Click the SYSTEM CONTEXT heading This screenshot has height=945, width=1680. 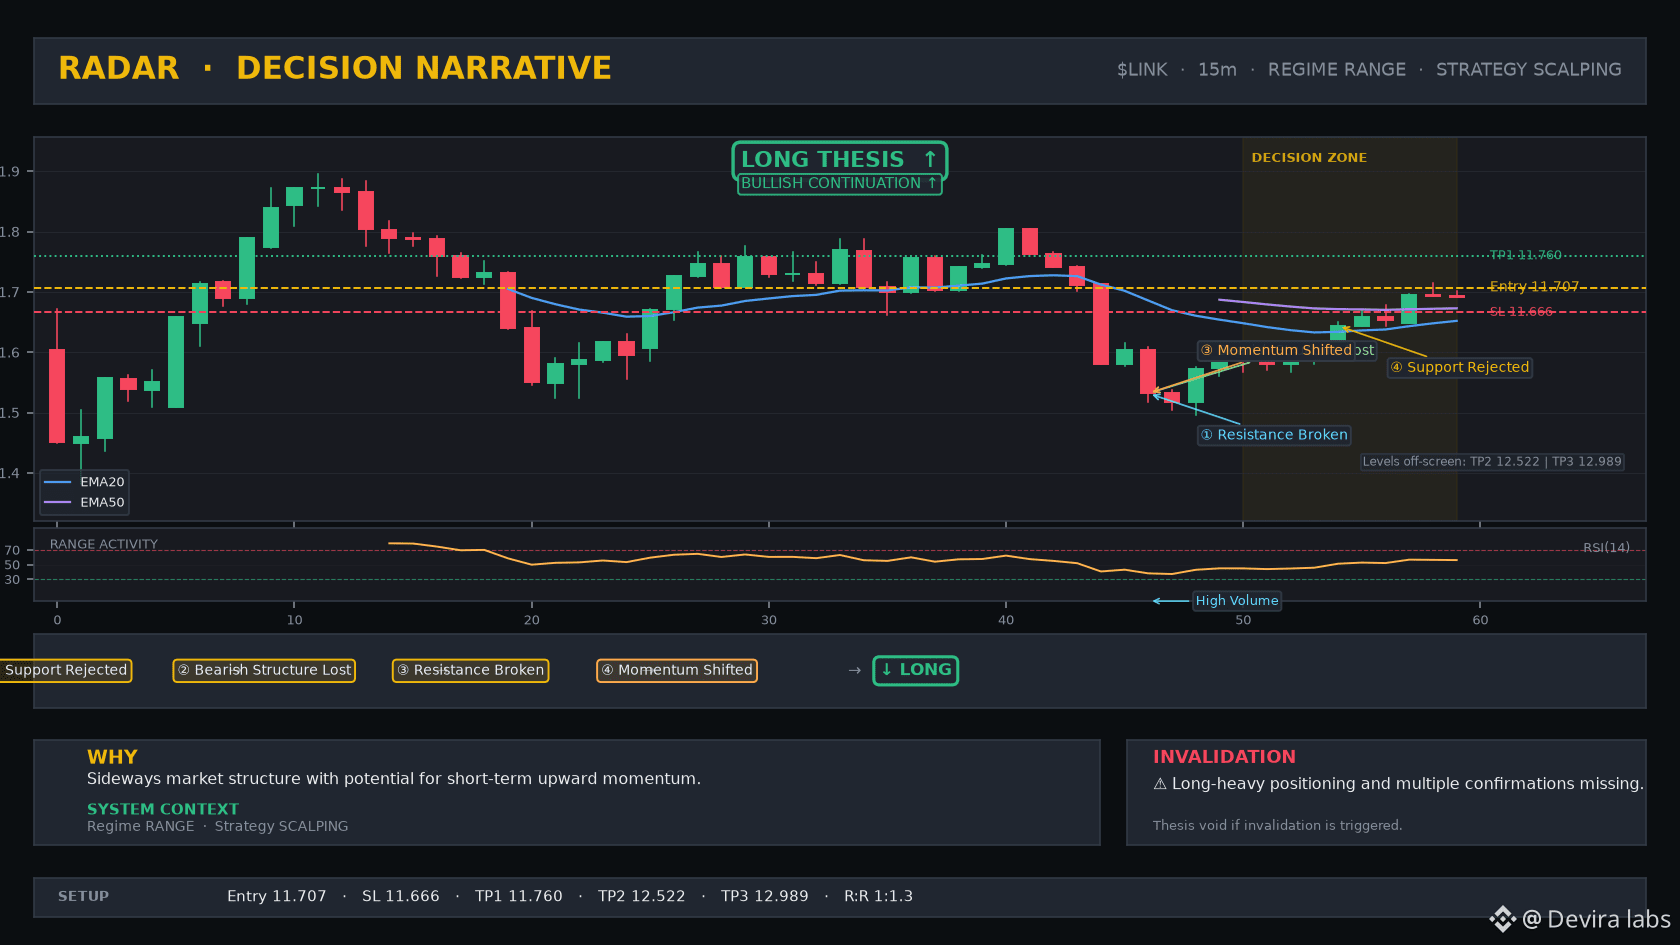click(x=163, y=809)
